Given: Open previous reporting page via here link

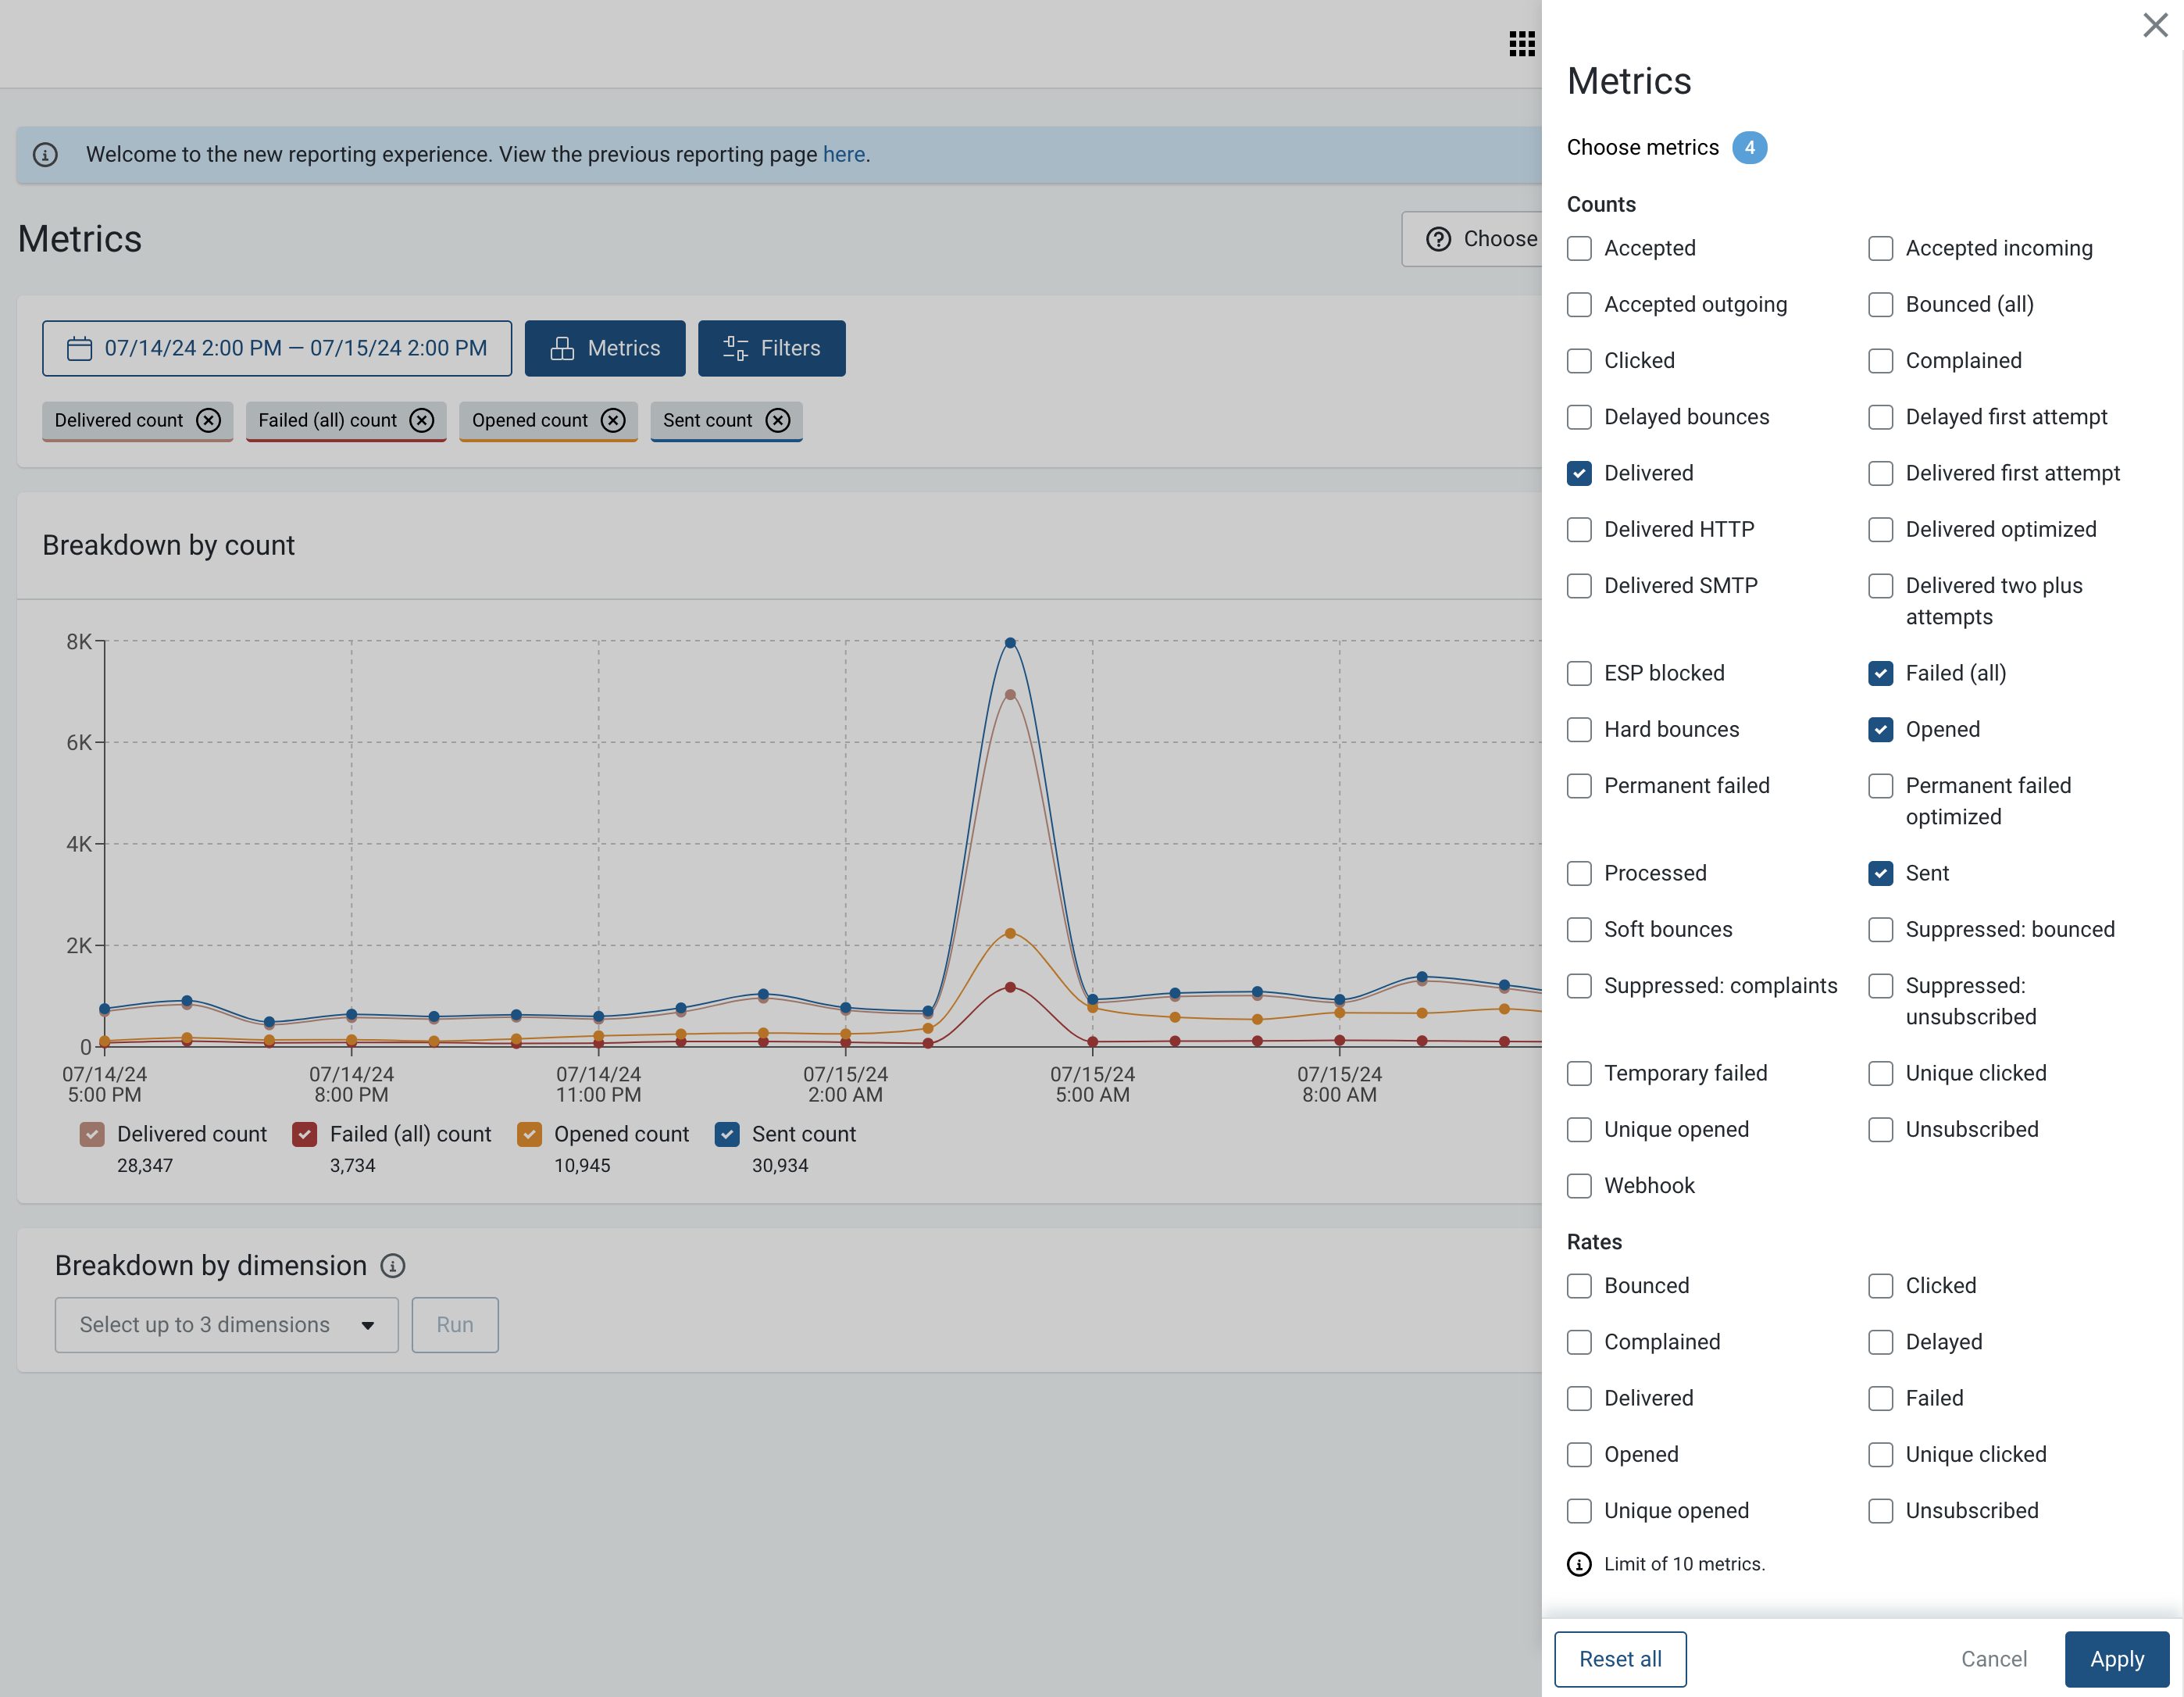Looking at the screenshot, I should [843, 154].
